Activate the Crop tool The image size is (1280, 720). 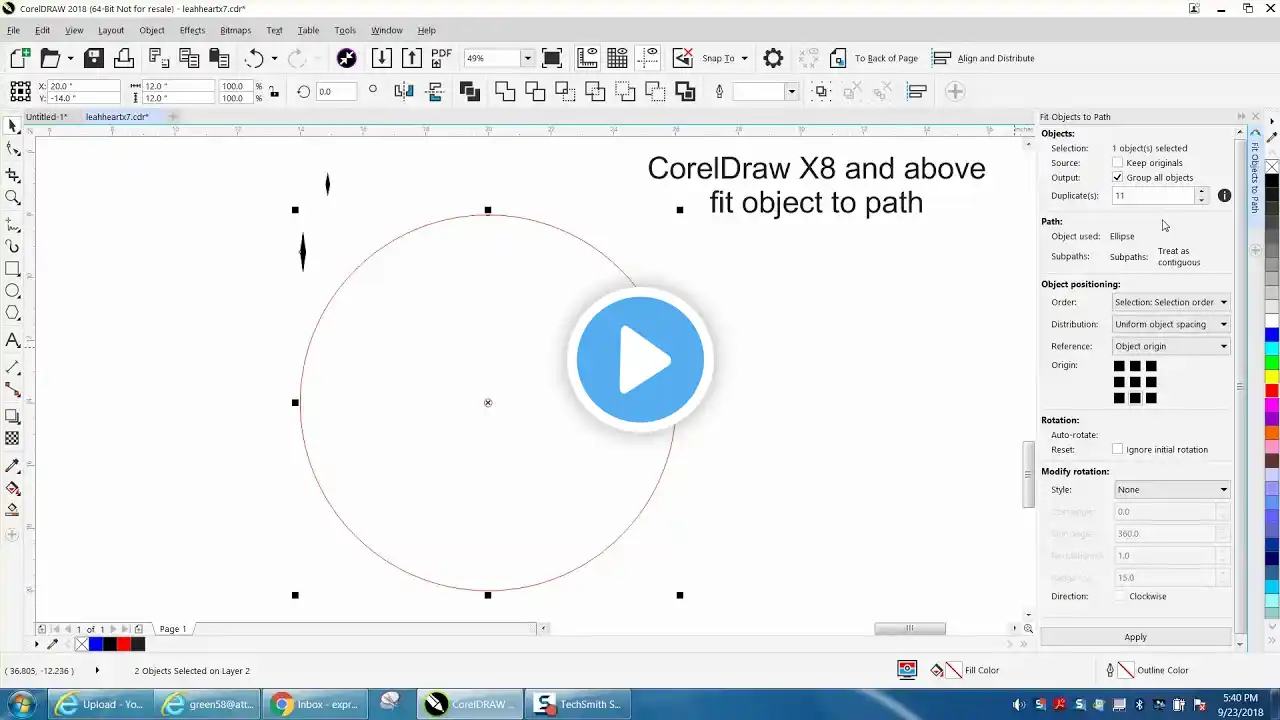[13, 174]
